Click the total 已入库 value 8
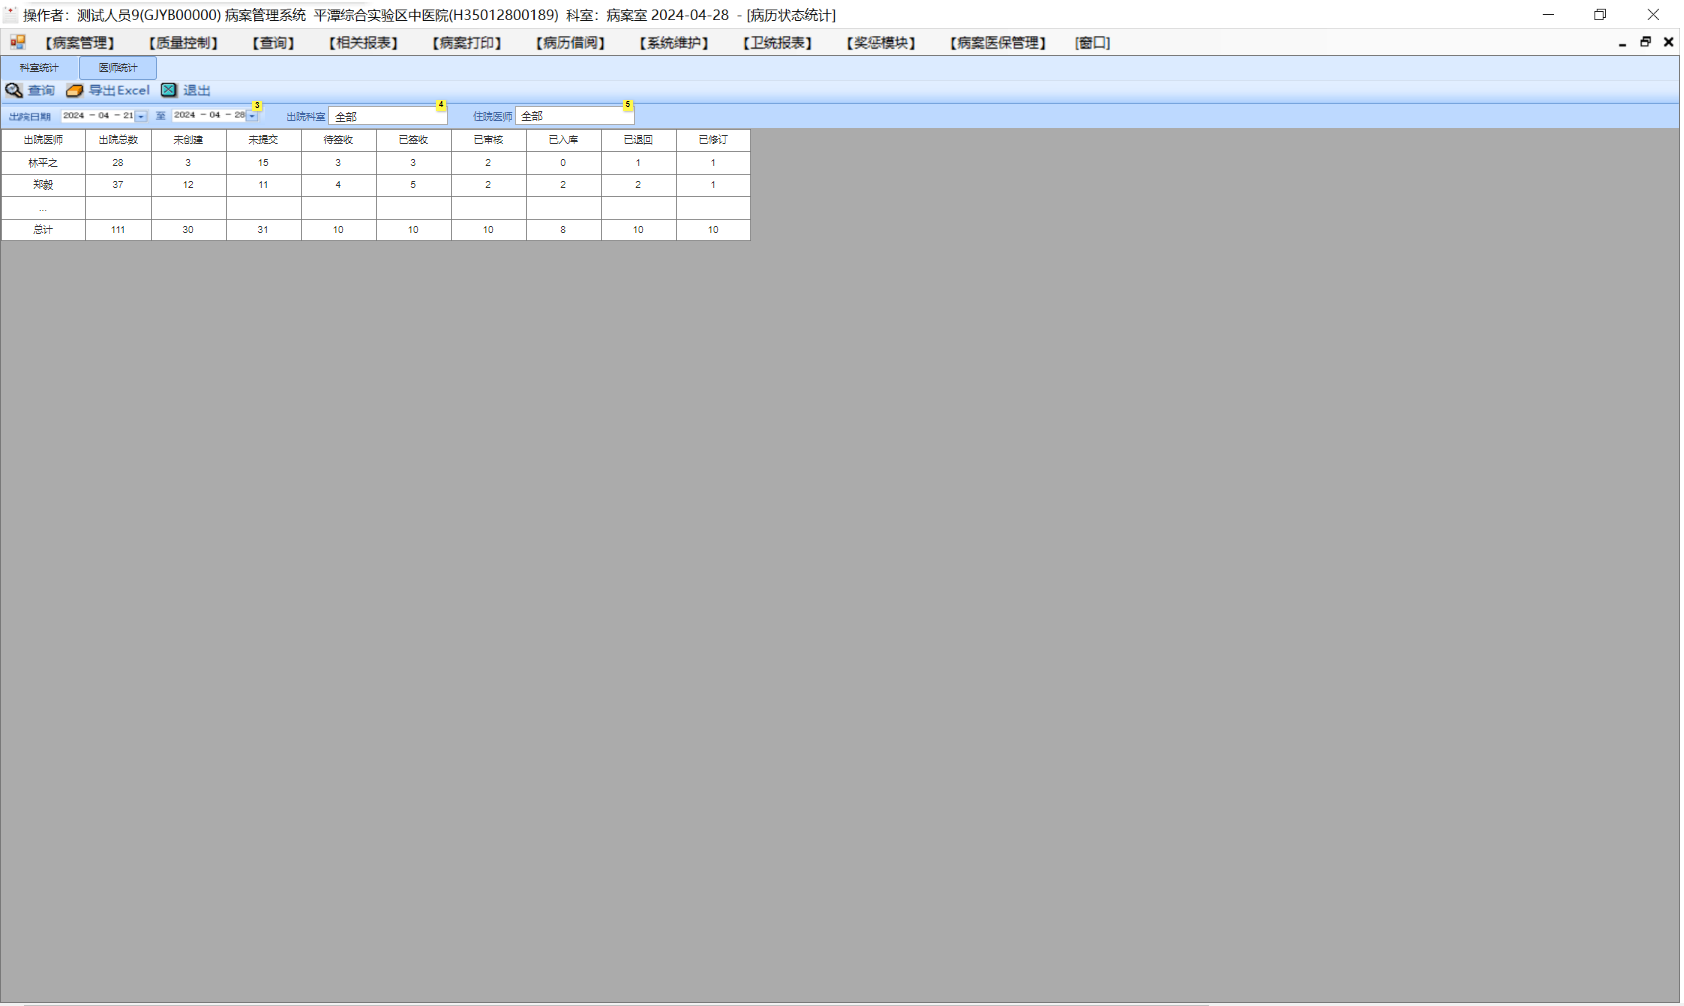This screenshot has height=1006, width=1684. point(563,230)
